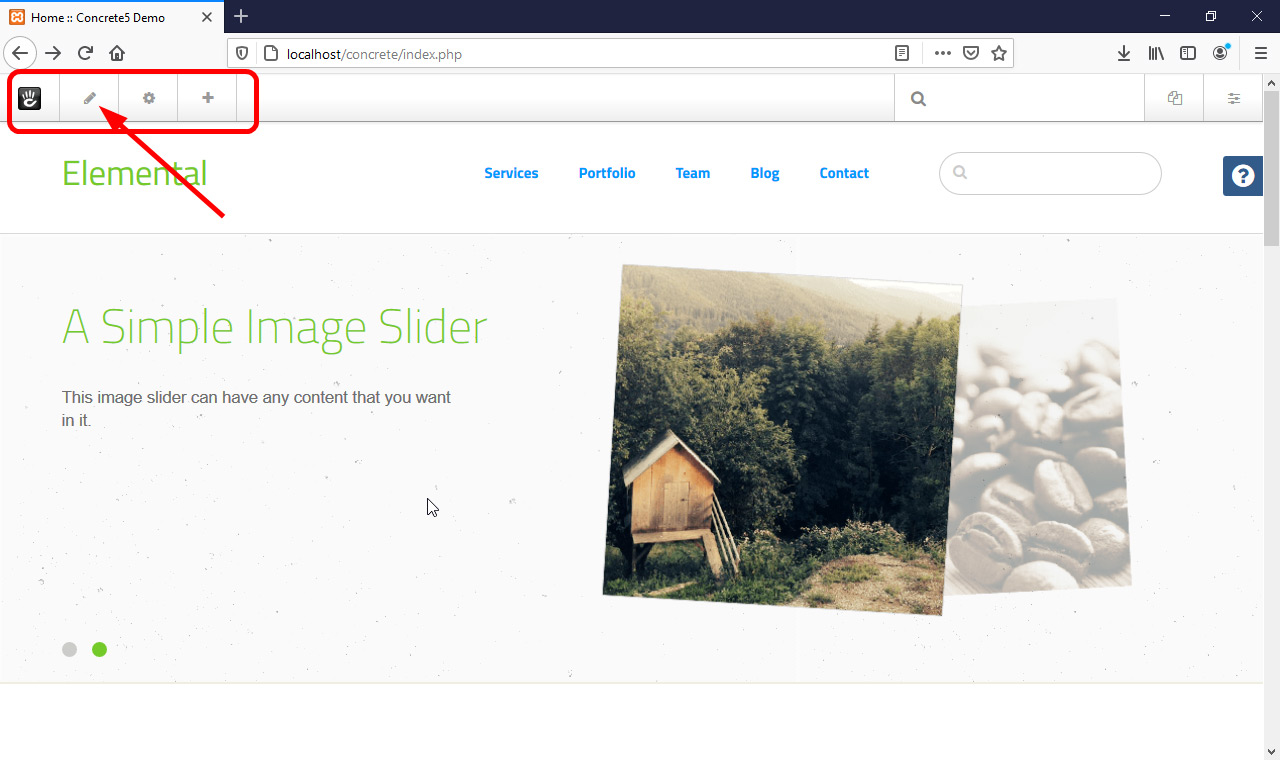The height and width of the screenshot is (760, 1280).
Task: Go to the Portfolio page
Action: pyautogui.click(x=607, y=173)
